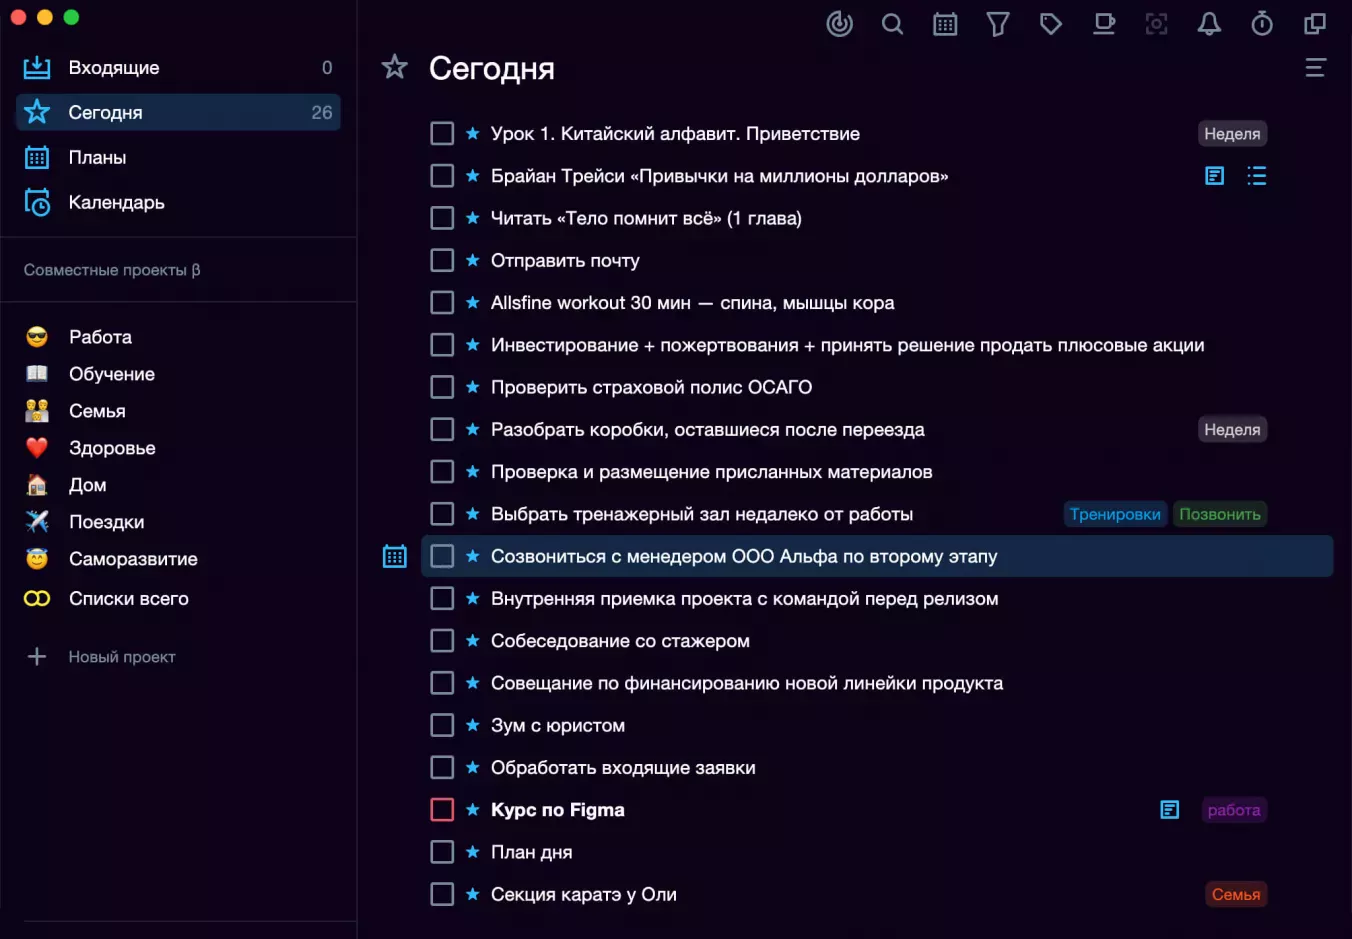The image size is (1352, 939).
Task: Click the tag icon in toolbar
Action: point(1051,24)
